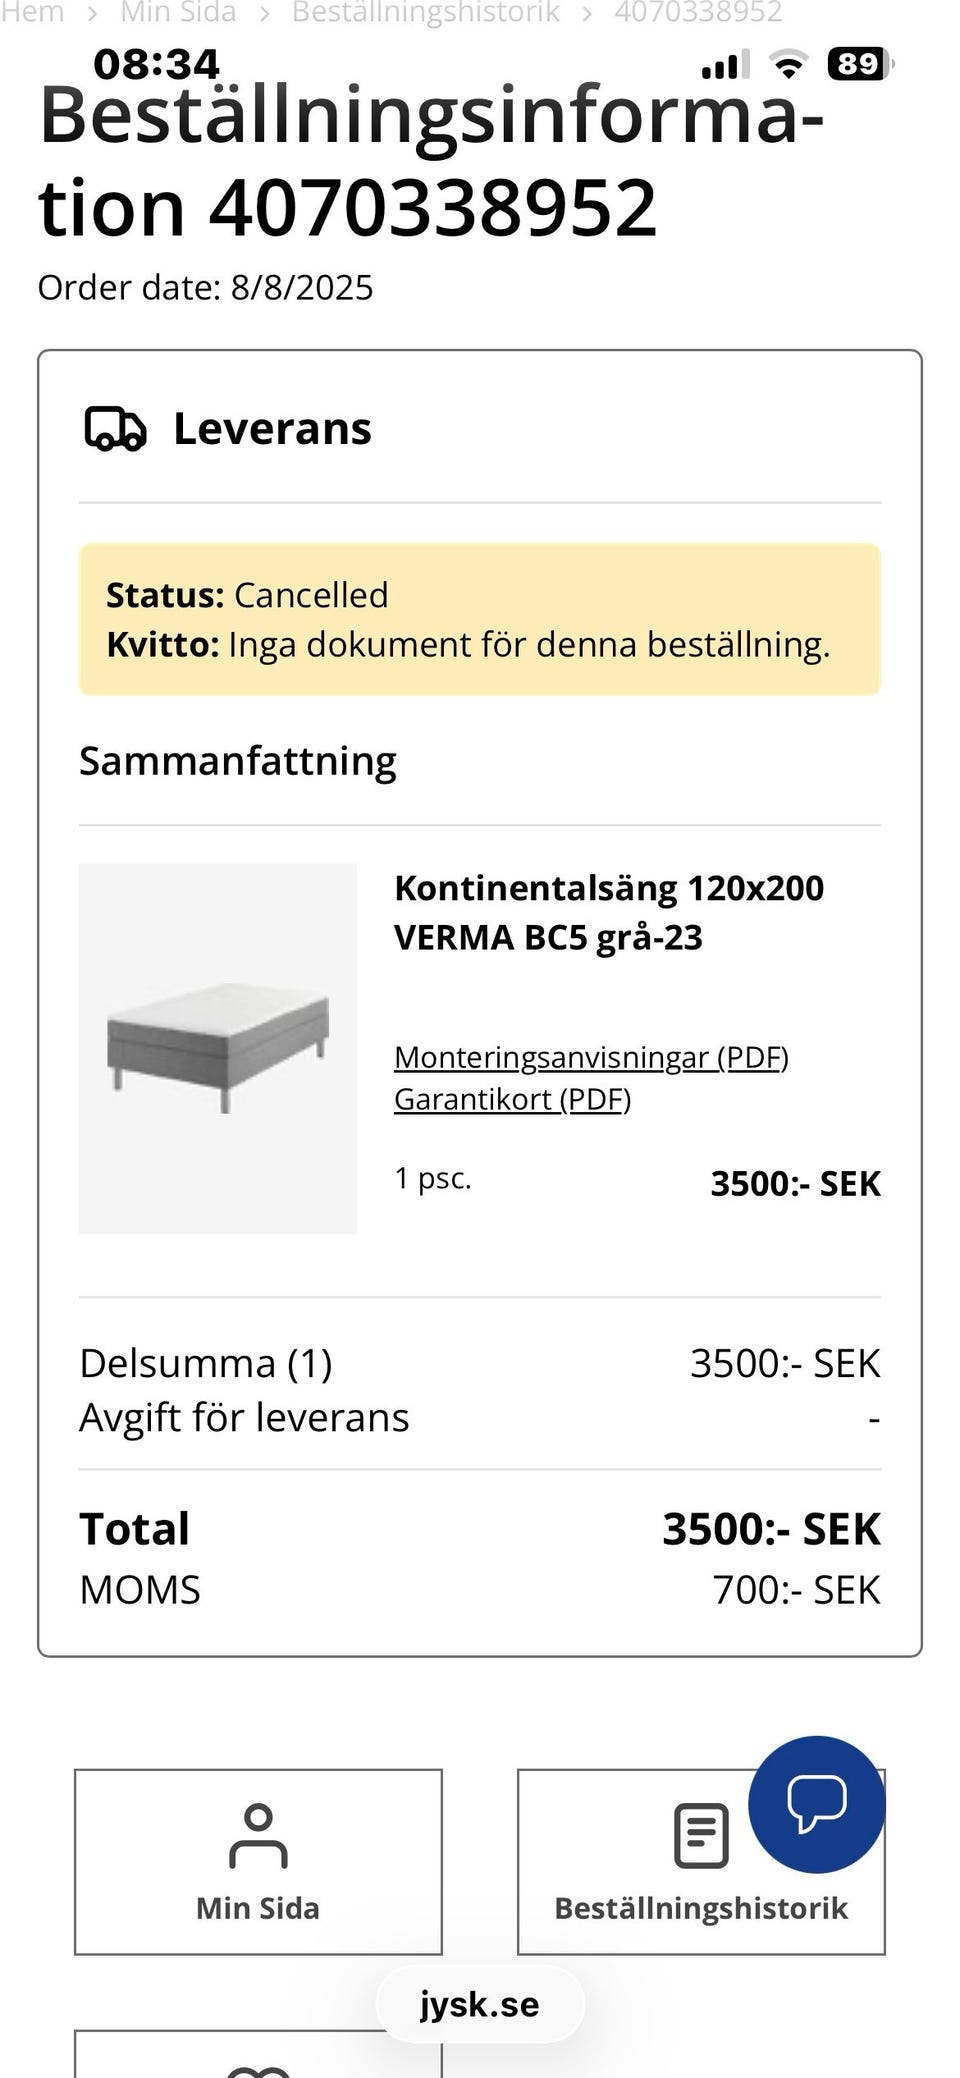Tap the jysk.se address pill
The image size is (960, 2078).
(480, 2004)
